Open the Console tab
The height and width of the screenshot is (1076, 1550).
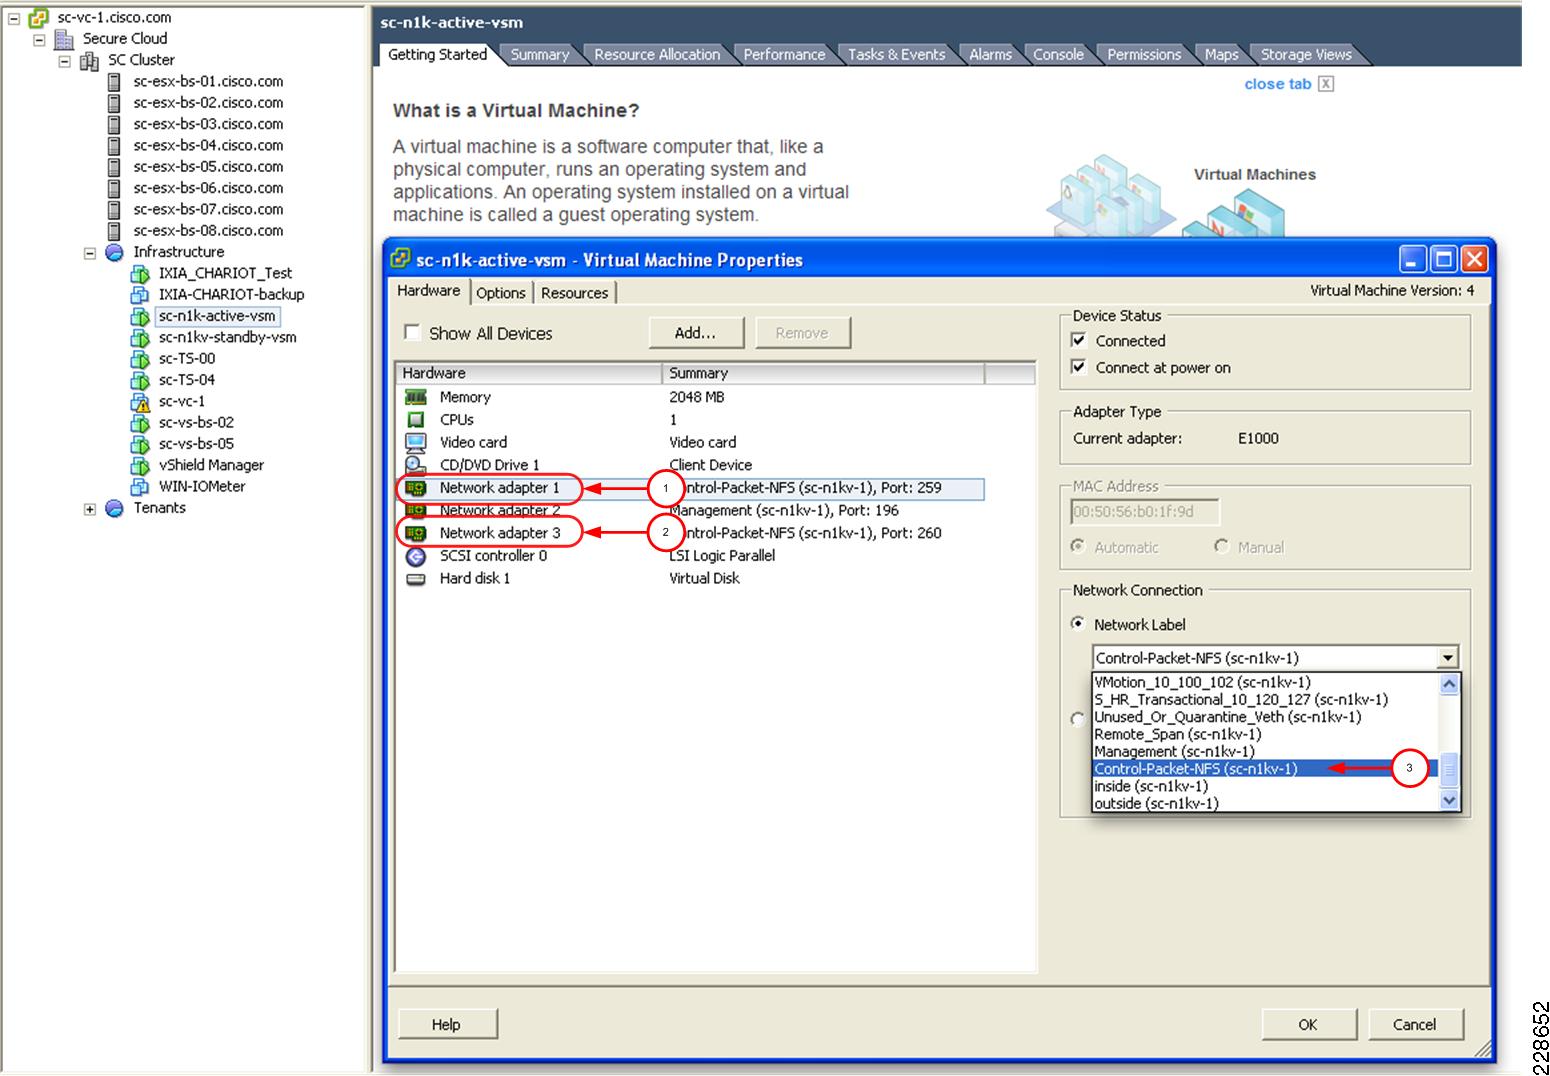1058,55
